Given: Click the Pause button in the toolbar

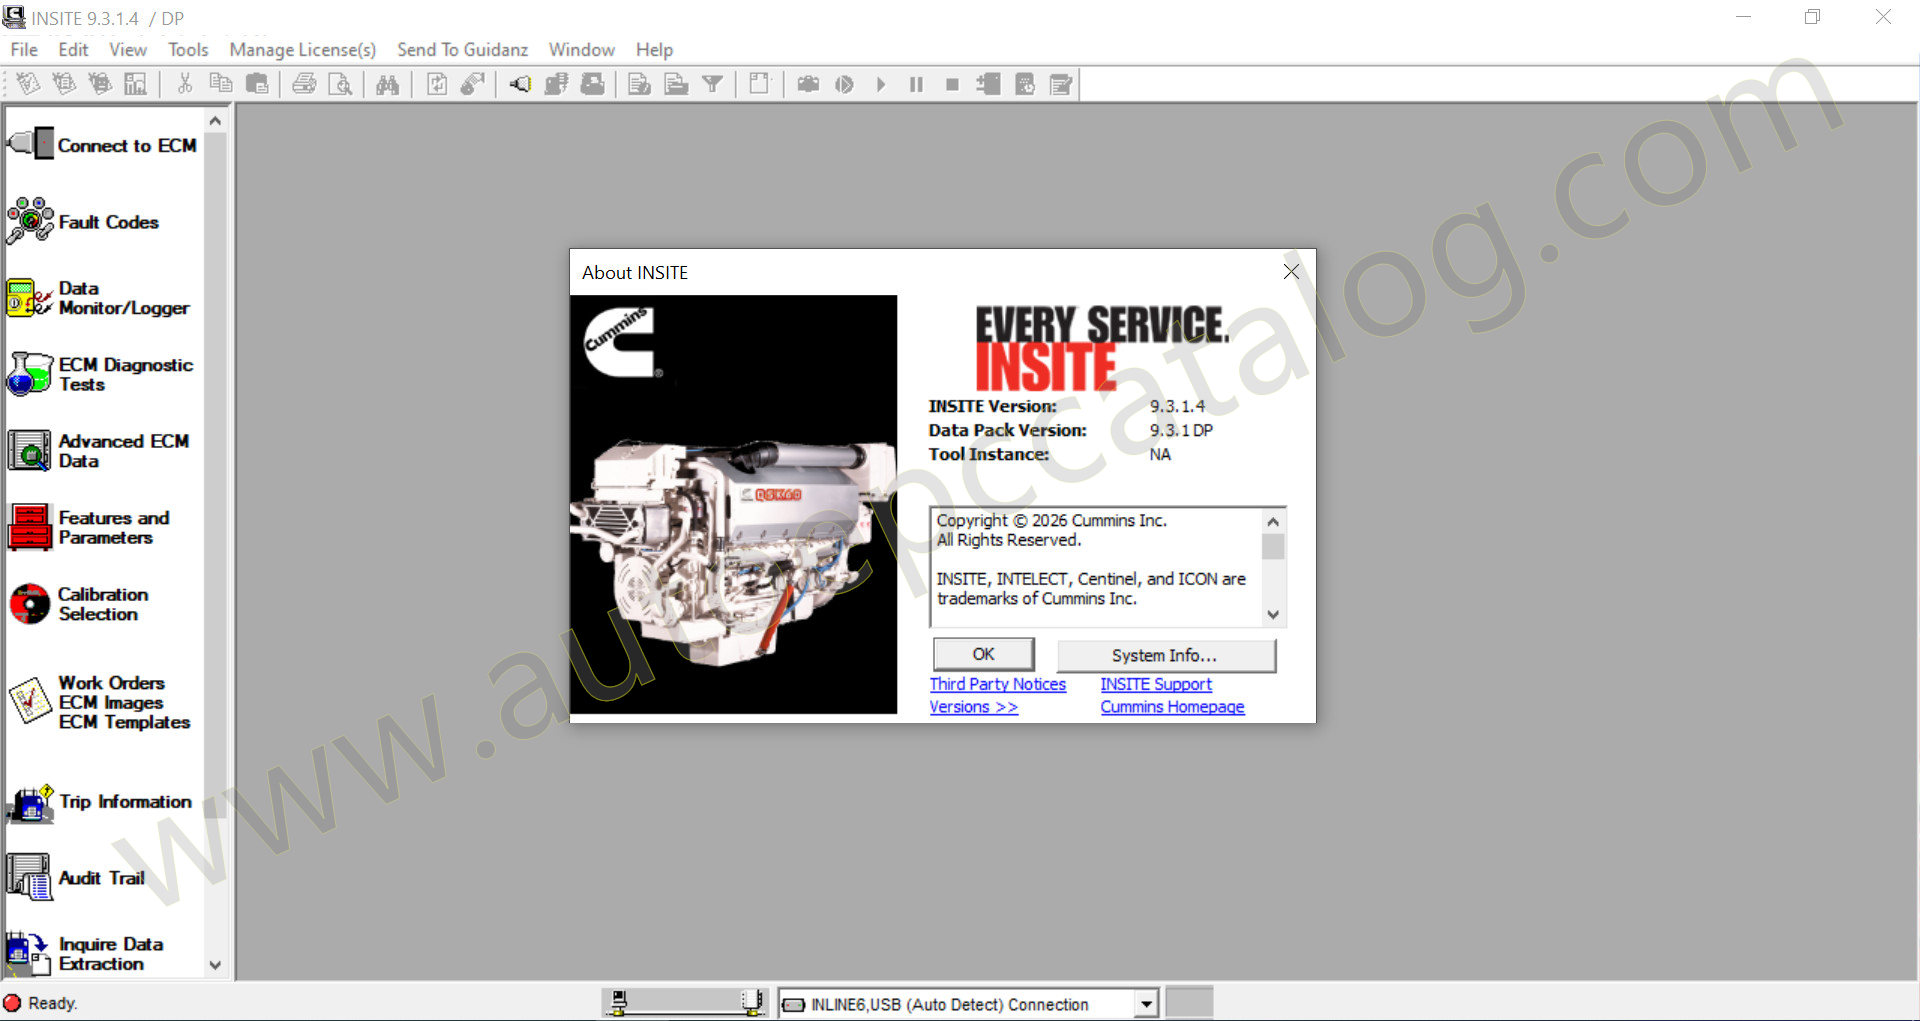Looking at the screenshot, I should click(916, 84).
